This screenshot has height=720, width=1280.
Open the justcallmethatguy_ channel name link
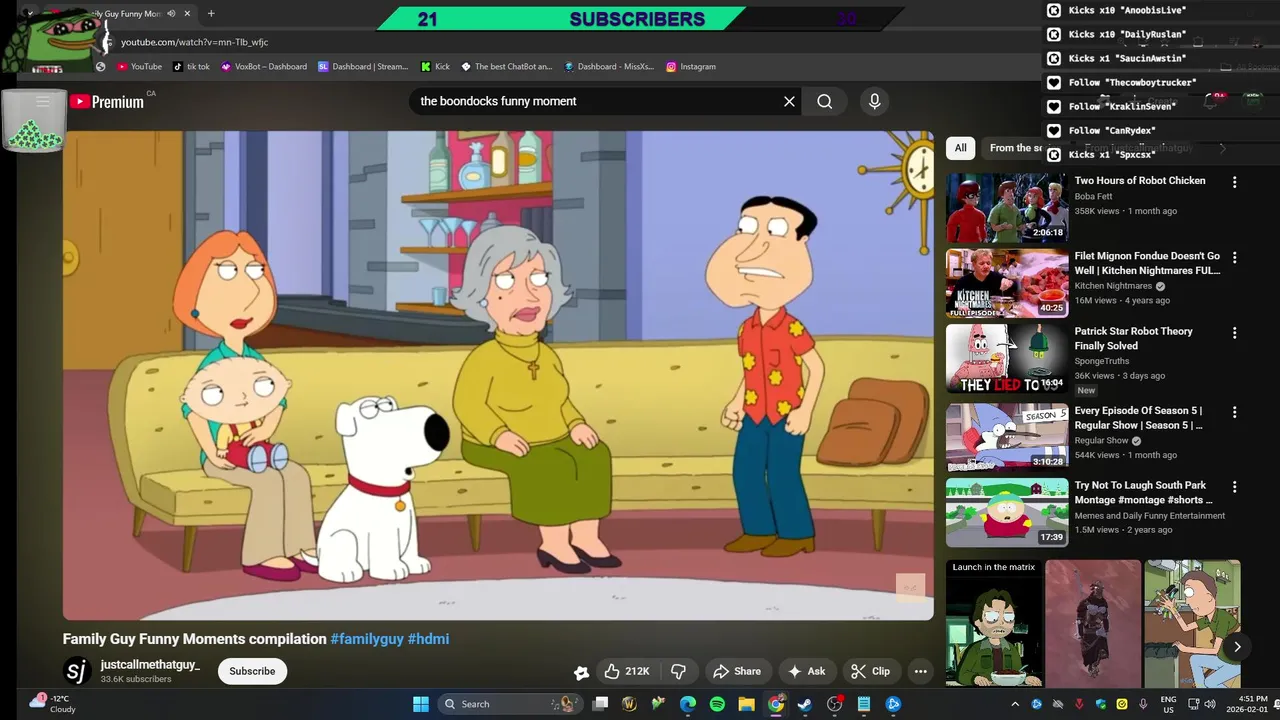[x=150, y=664]
